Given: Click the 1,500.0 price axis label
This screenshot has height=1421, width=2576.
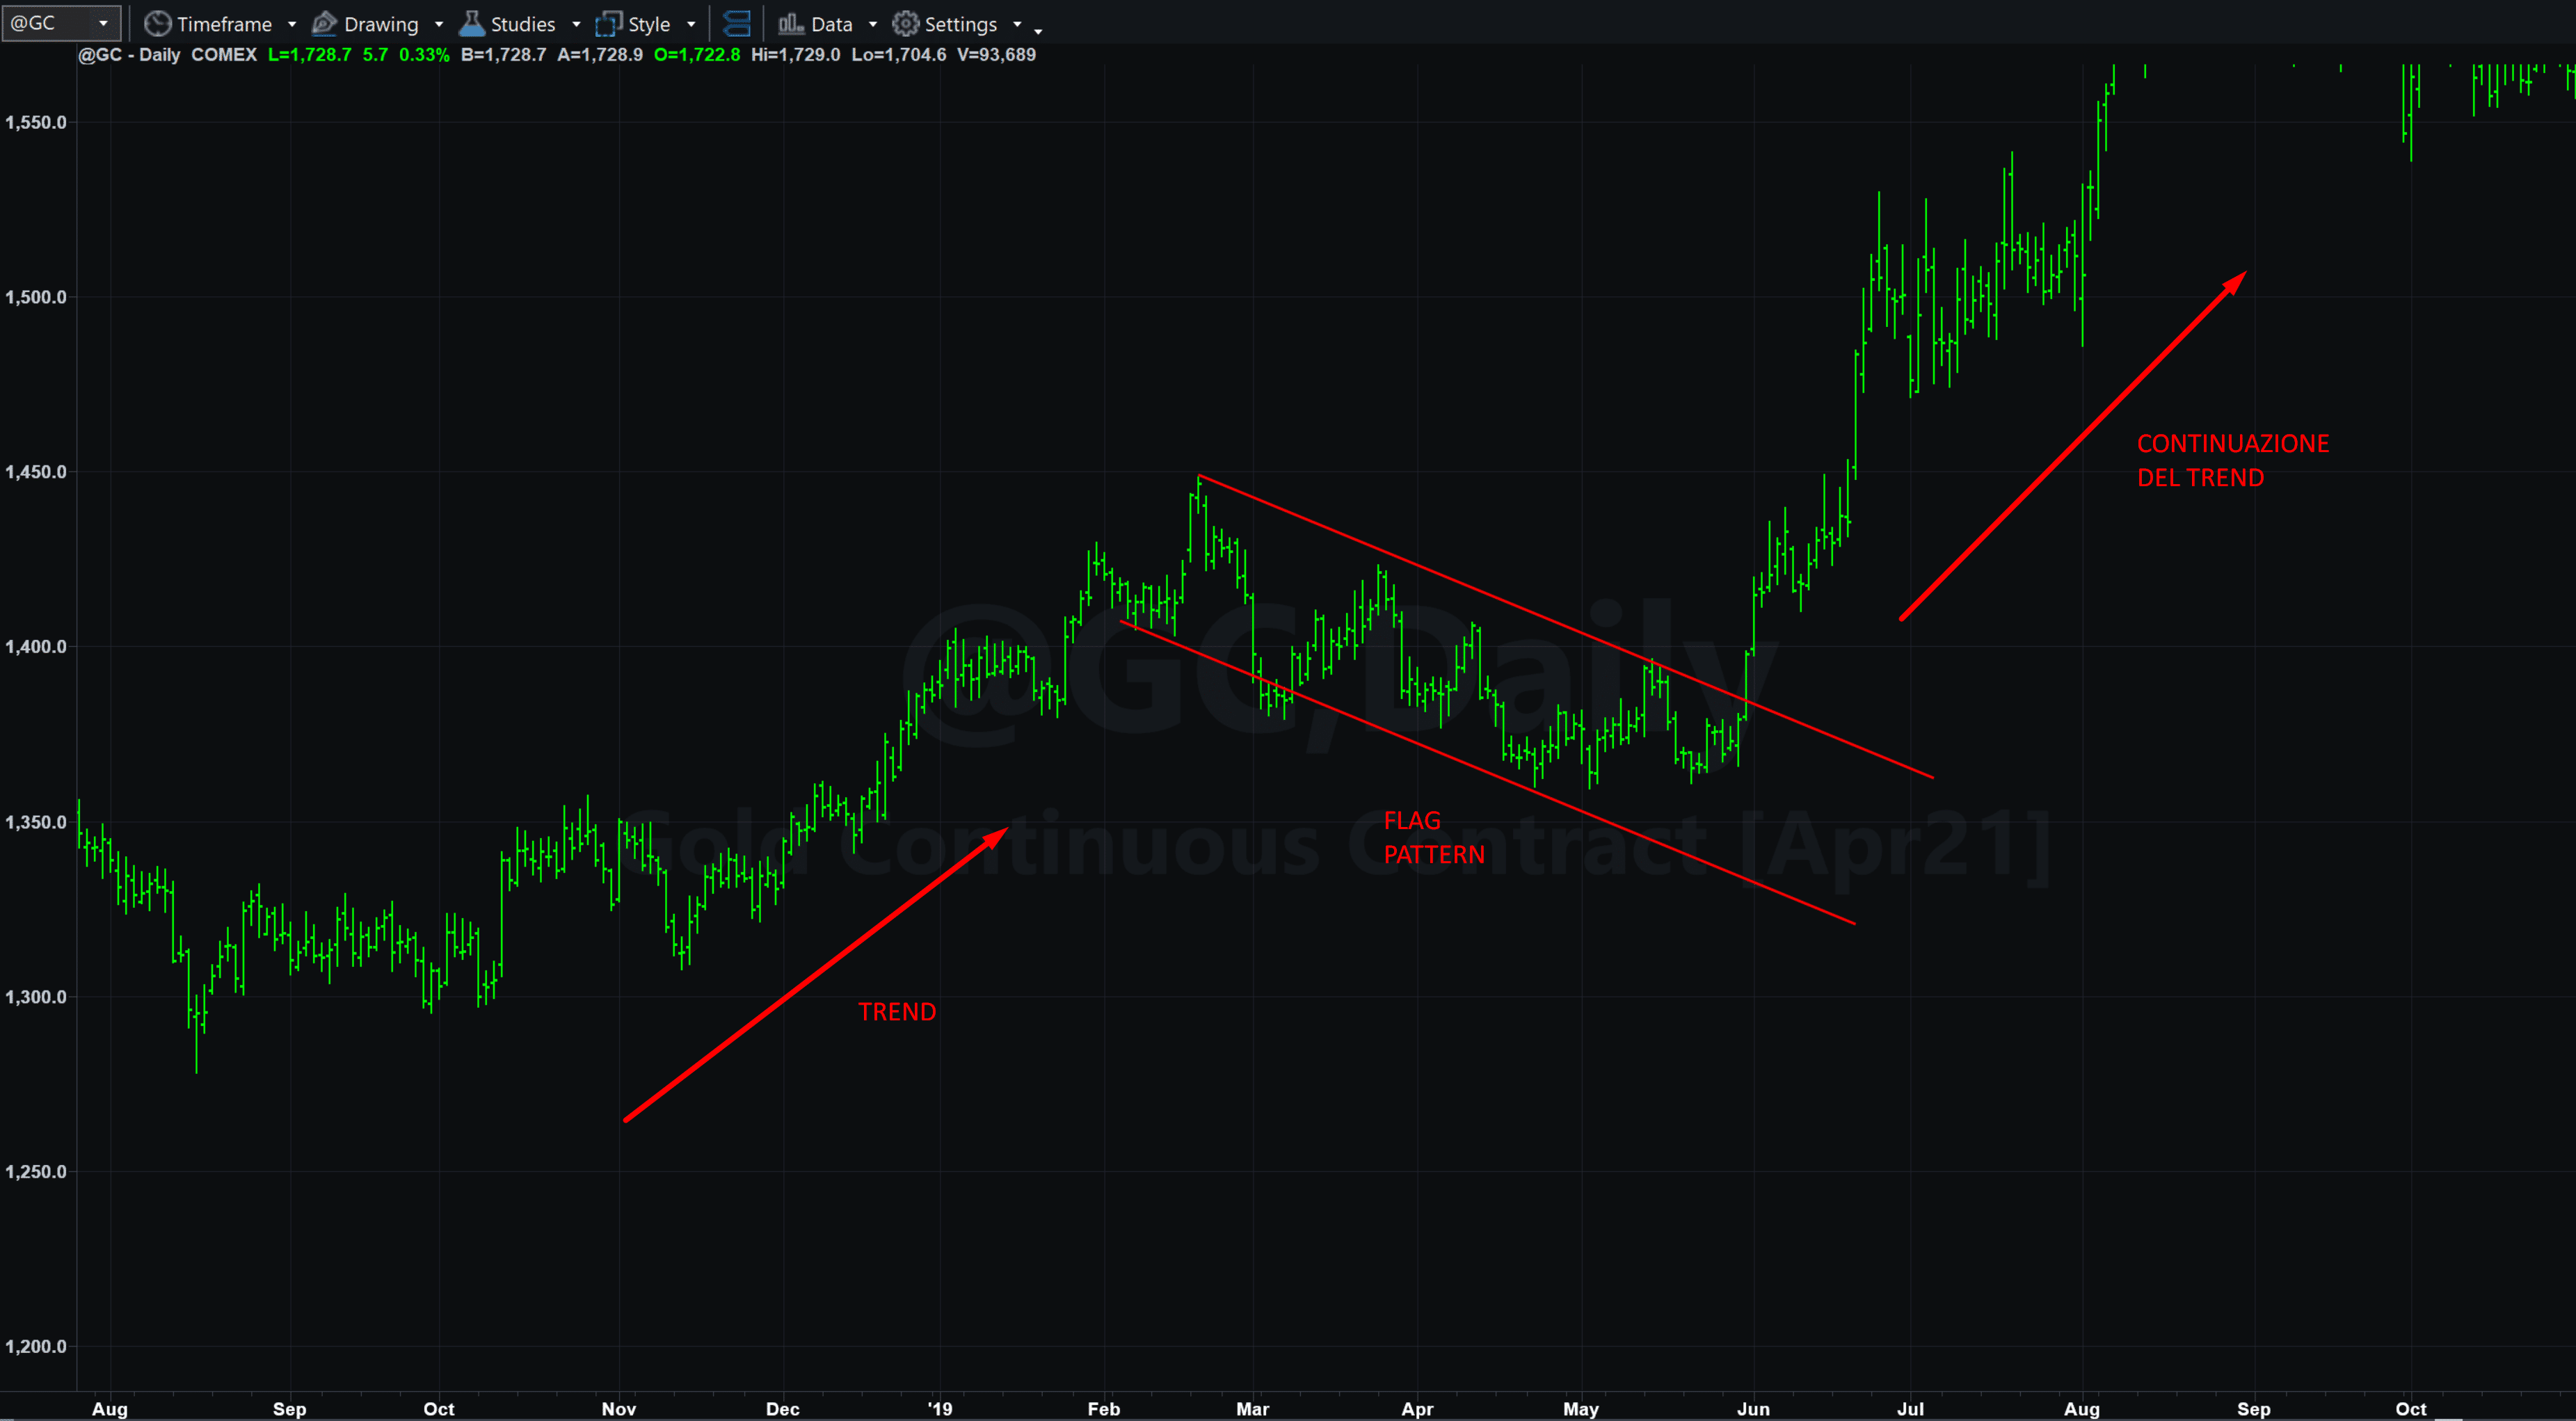Looking at the screenshot, I should [x=36, y=297].
